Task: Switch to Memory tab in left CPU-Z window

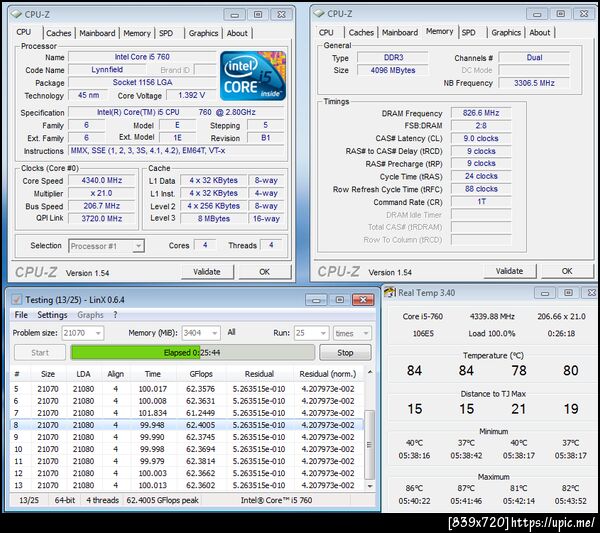Action: pyautogui.click(x=137, y=33)
